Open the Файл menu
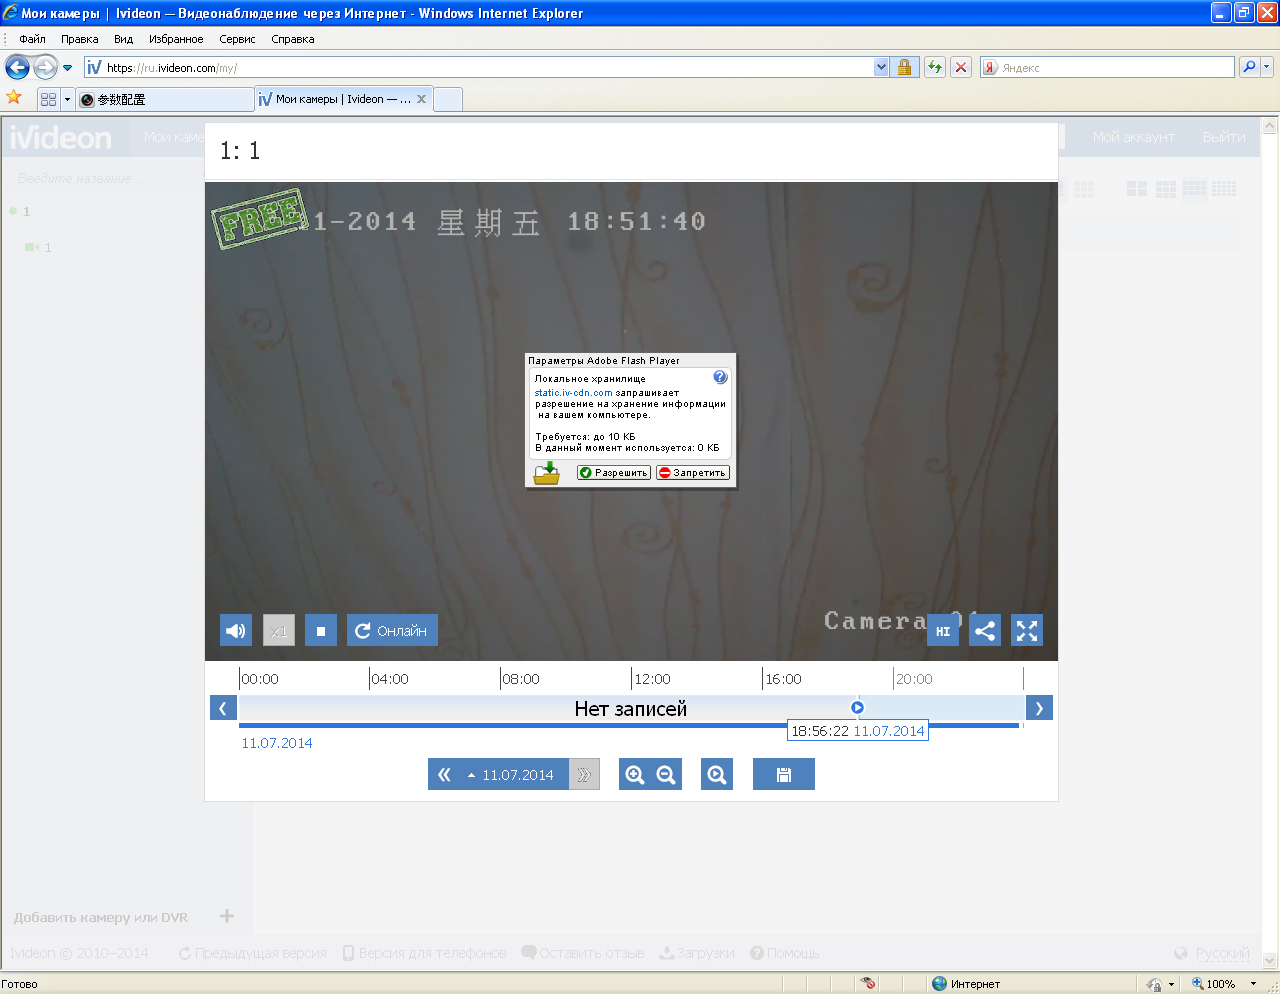Viewport: 1280px width, 994px height. [33, 39]
